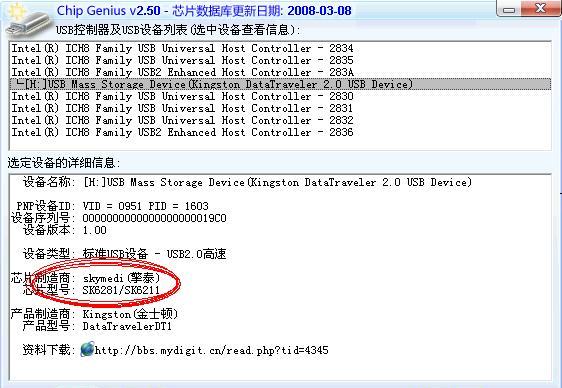
Task: Minimize the Chip Genius window
Action: 509,9
